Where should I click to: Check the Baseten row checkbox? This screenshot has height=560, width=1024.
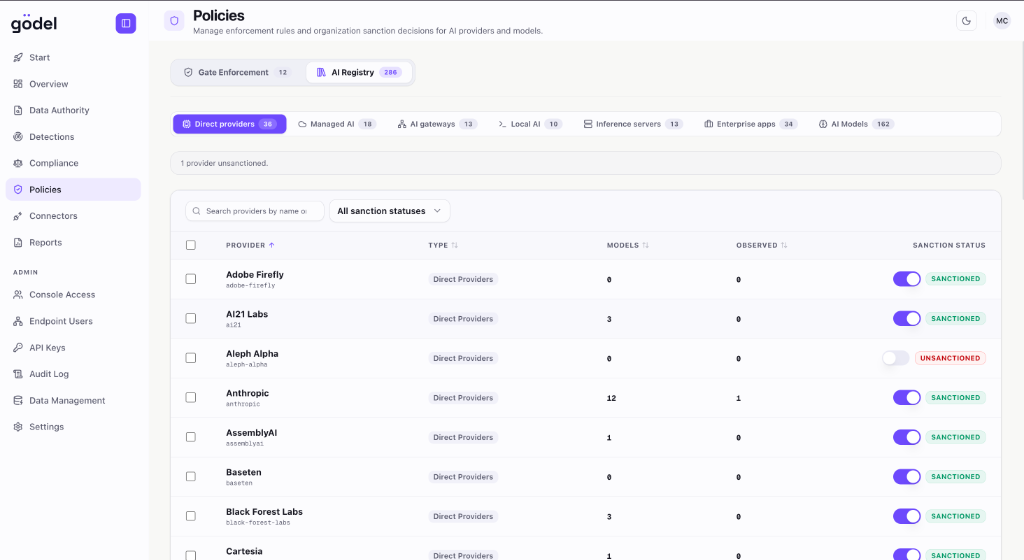(191, 476)
